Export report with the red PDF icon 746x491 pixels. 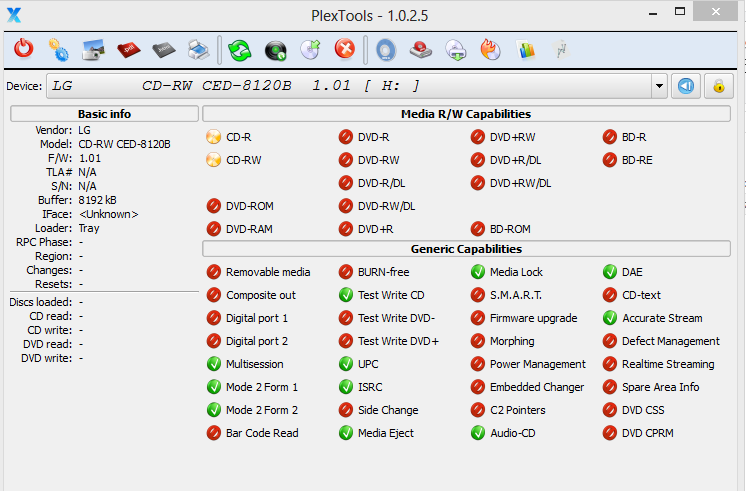pyautogui.click(x=128, y=49)
